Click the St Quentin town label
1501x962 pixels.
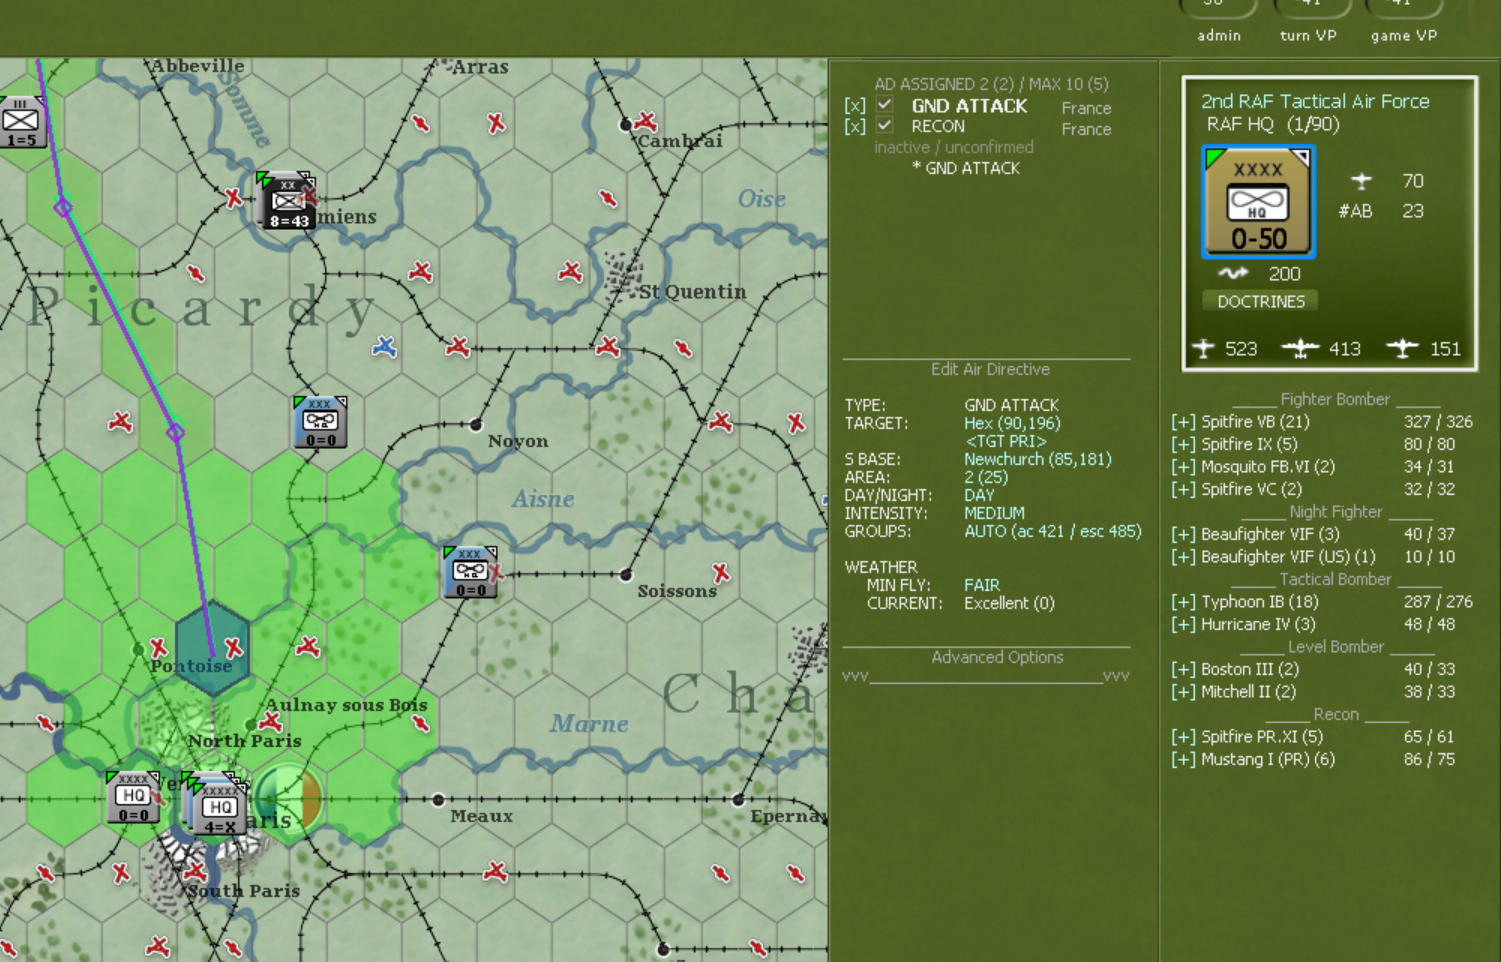point(693,292)
